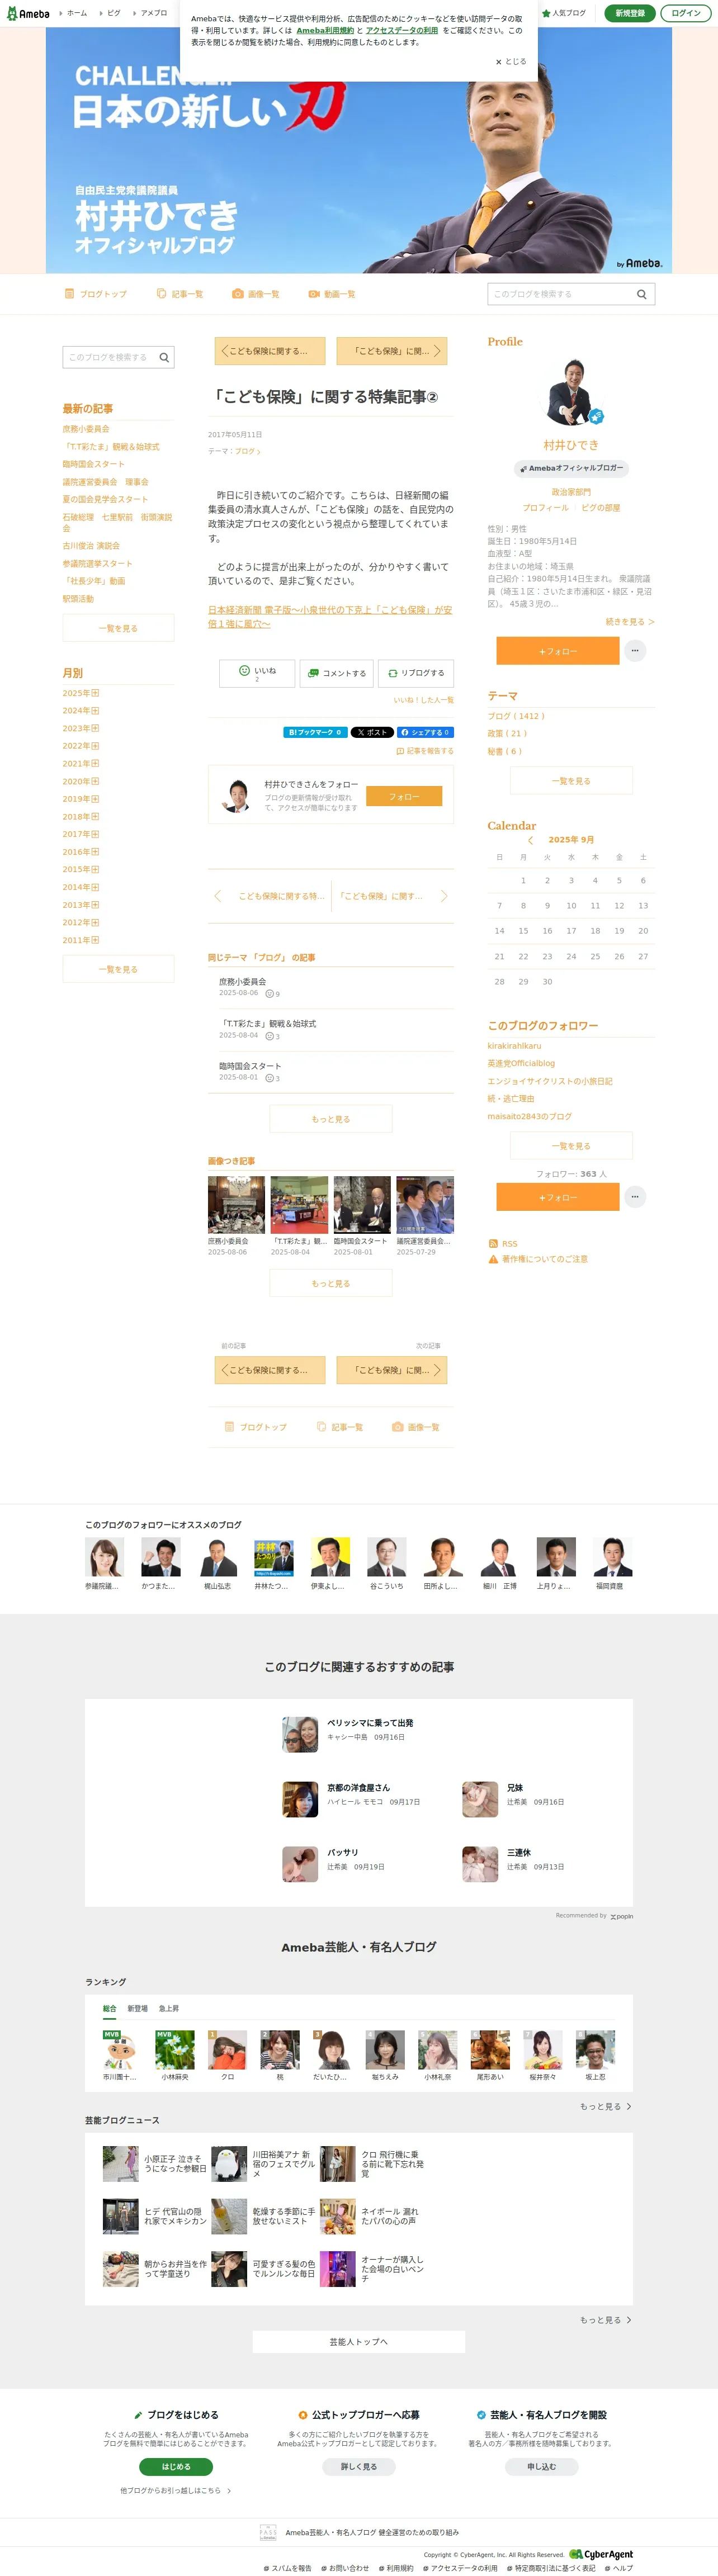Close the cookie notice with とじる
The height and width of the screenshot is (2576, 718).
(x=511, y=61)
